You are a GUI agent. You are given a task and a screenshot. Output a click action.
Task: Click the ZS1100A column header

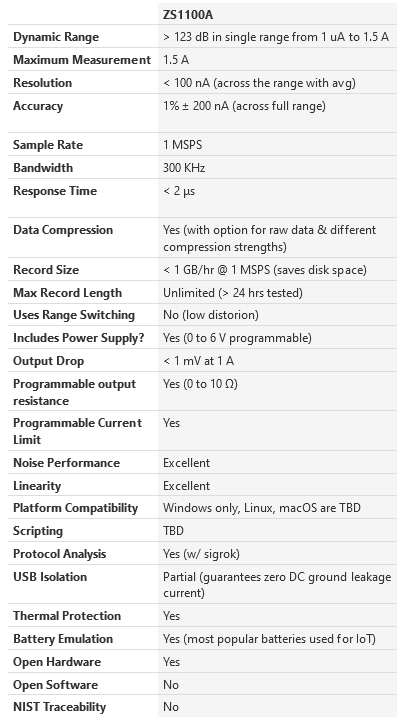[x=187, y=15]
